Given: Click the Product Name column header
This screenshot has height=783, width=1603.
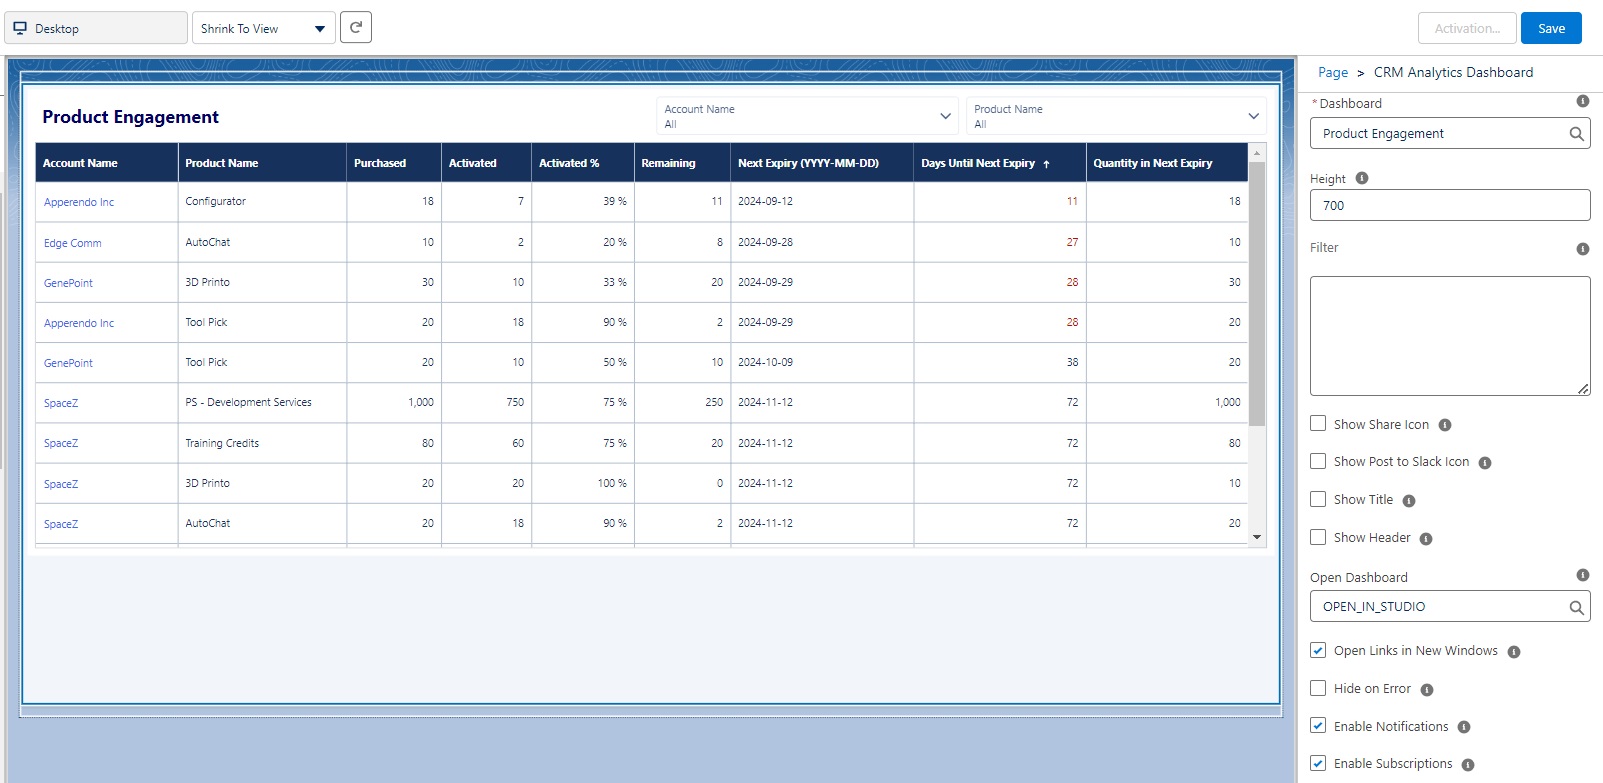Looking at the screenshot, I should click(262, 163).
